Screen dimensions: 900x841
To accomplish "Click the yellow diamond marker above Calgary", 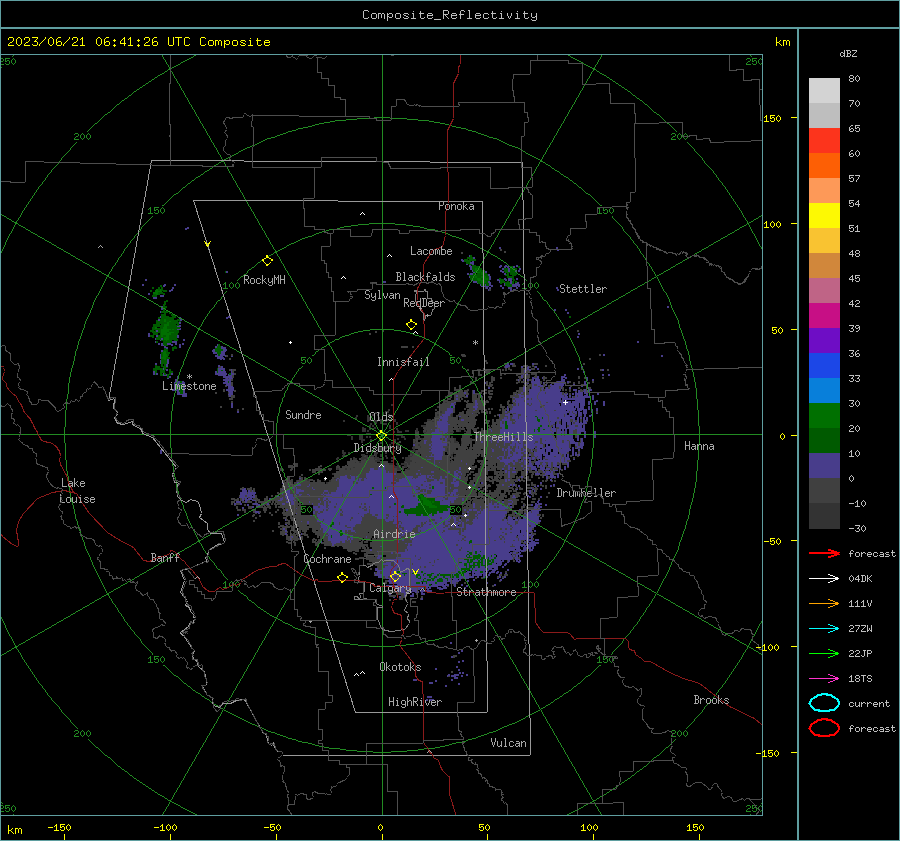I will [395, 576].
